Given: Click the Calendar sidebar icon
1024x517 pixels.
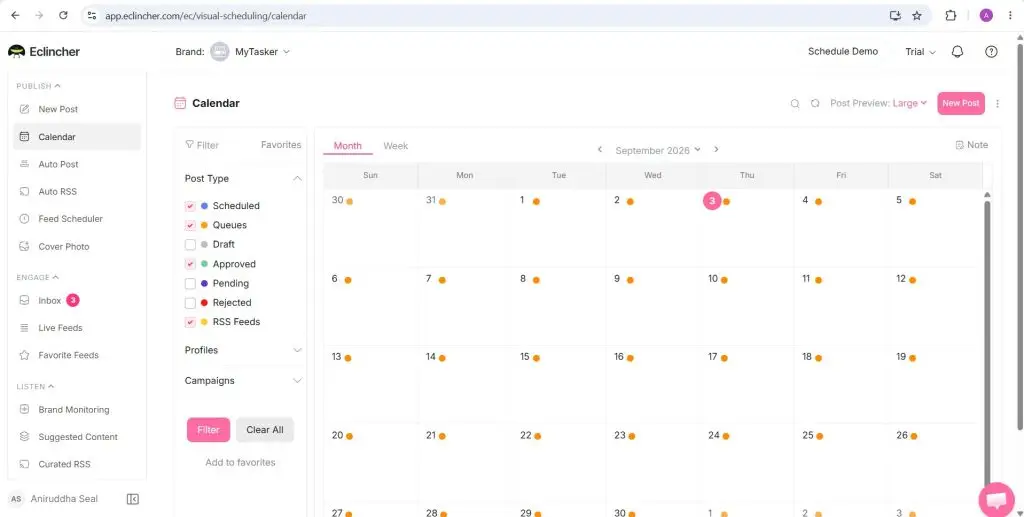Looking at the screenshot, I should tap(24, 137).
